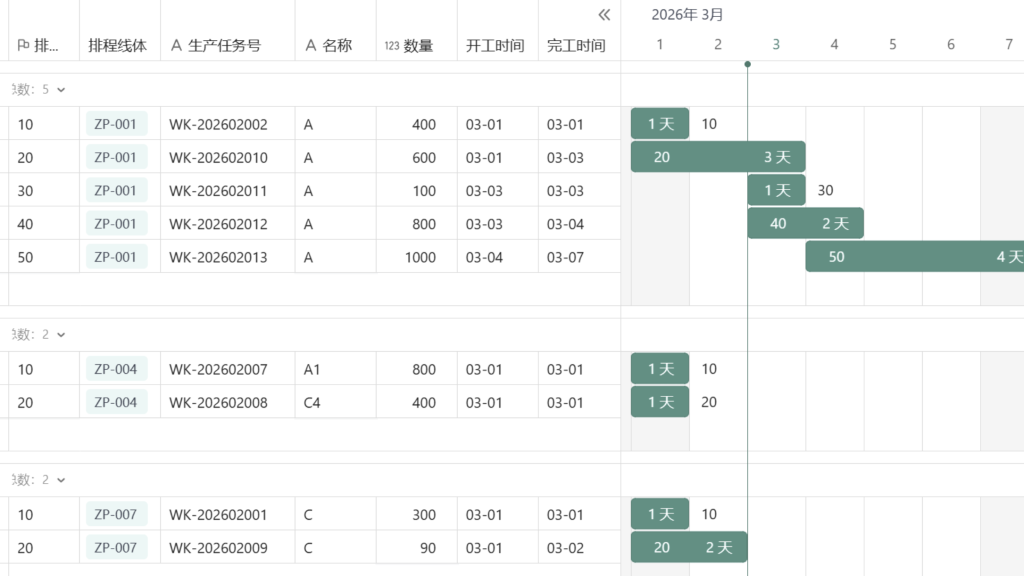The height and width of the screenshot is (576, 1024).
Task: Select the 4天 Gantt bar labeled 50
Action: coord(914,257)
